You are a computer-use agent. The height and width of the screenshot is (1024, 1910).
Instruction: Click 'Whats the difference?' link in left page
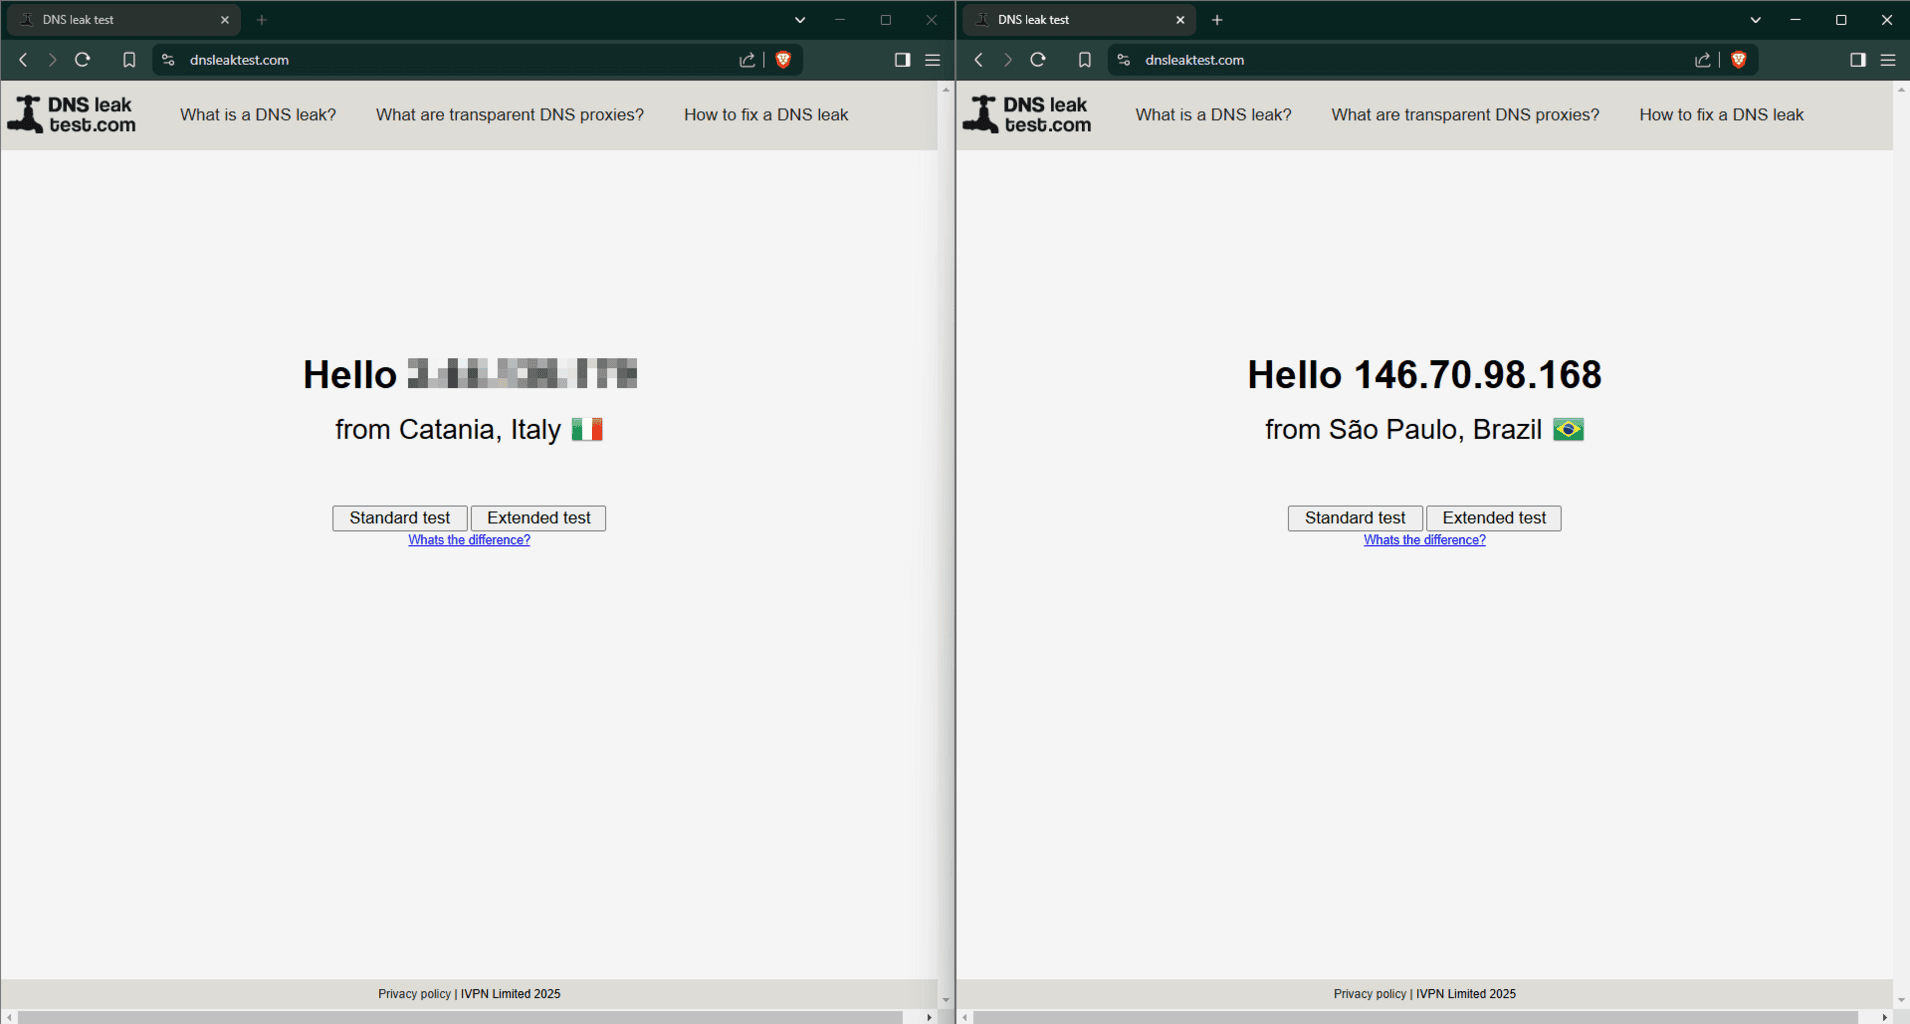point(469,540)
